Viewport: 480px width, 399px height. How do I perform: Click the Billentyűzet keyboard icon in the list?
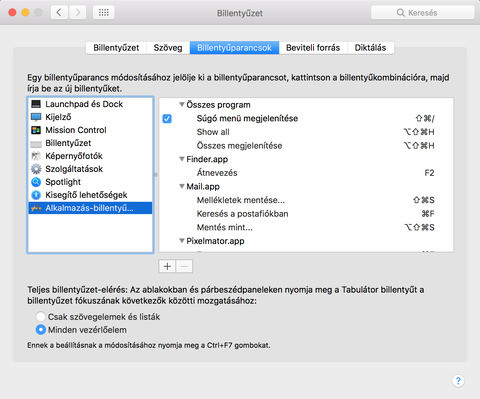[x=36, y=144]
